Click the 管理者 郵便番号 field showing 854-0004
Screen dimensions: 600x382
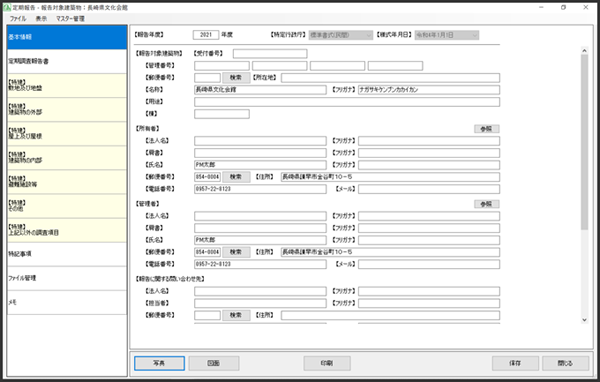pyautogui.click(x=207, y=252)
